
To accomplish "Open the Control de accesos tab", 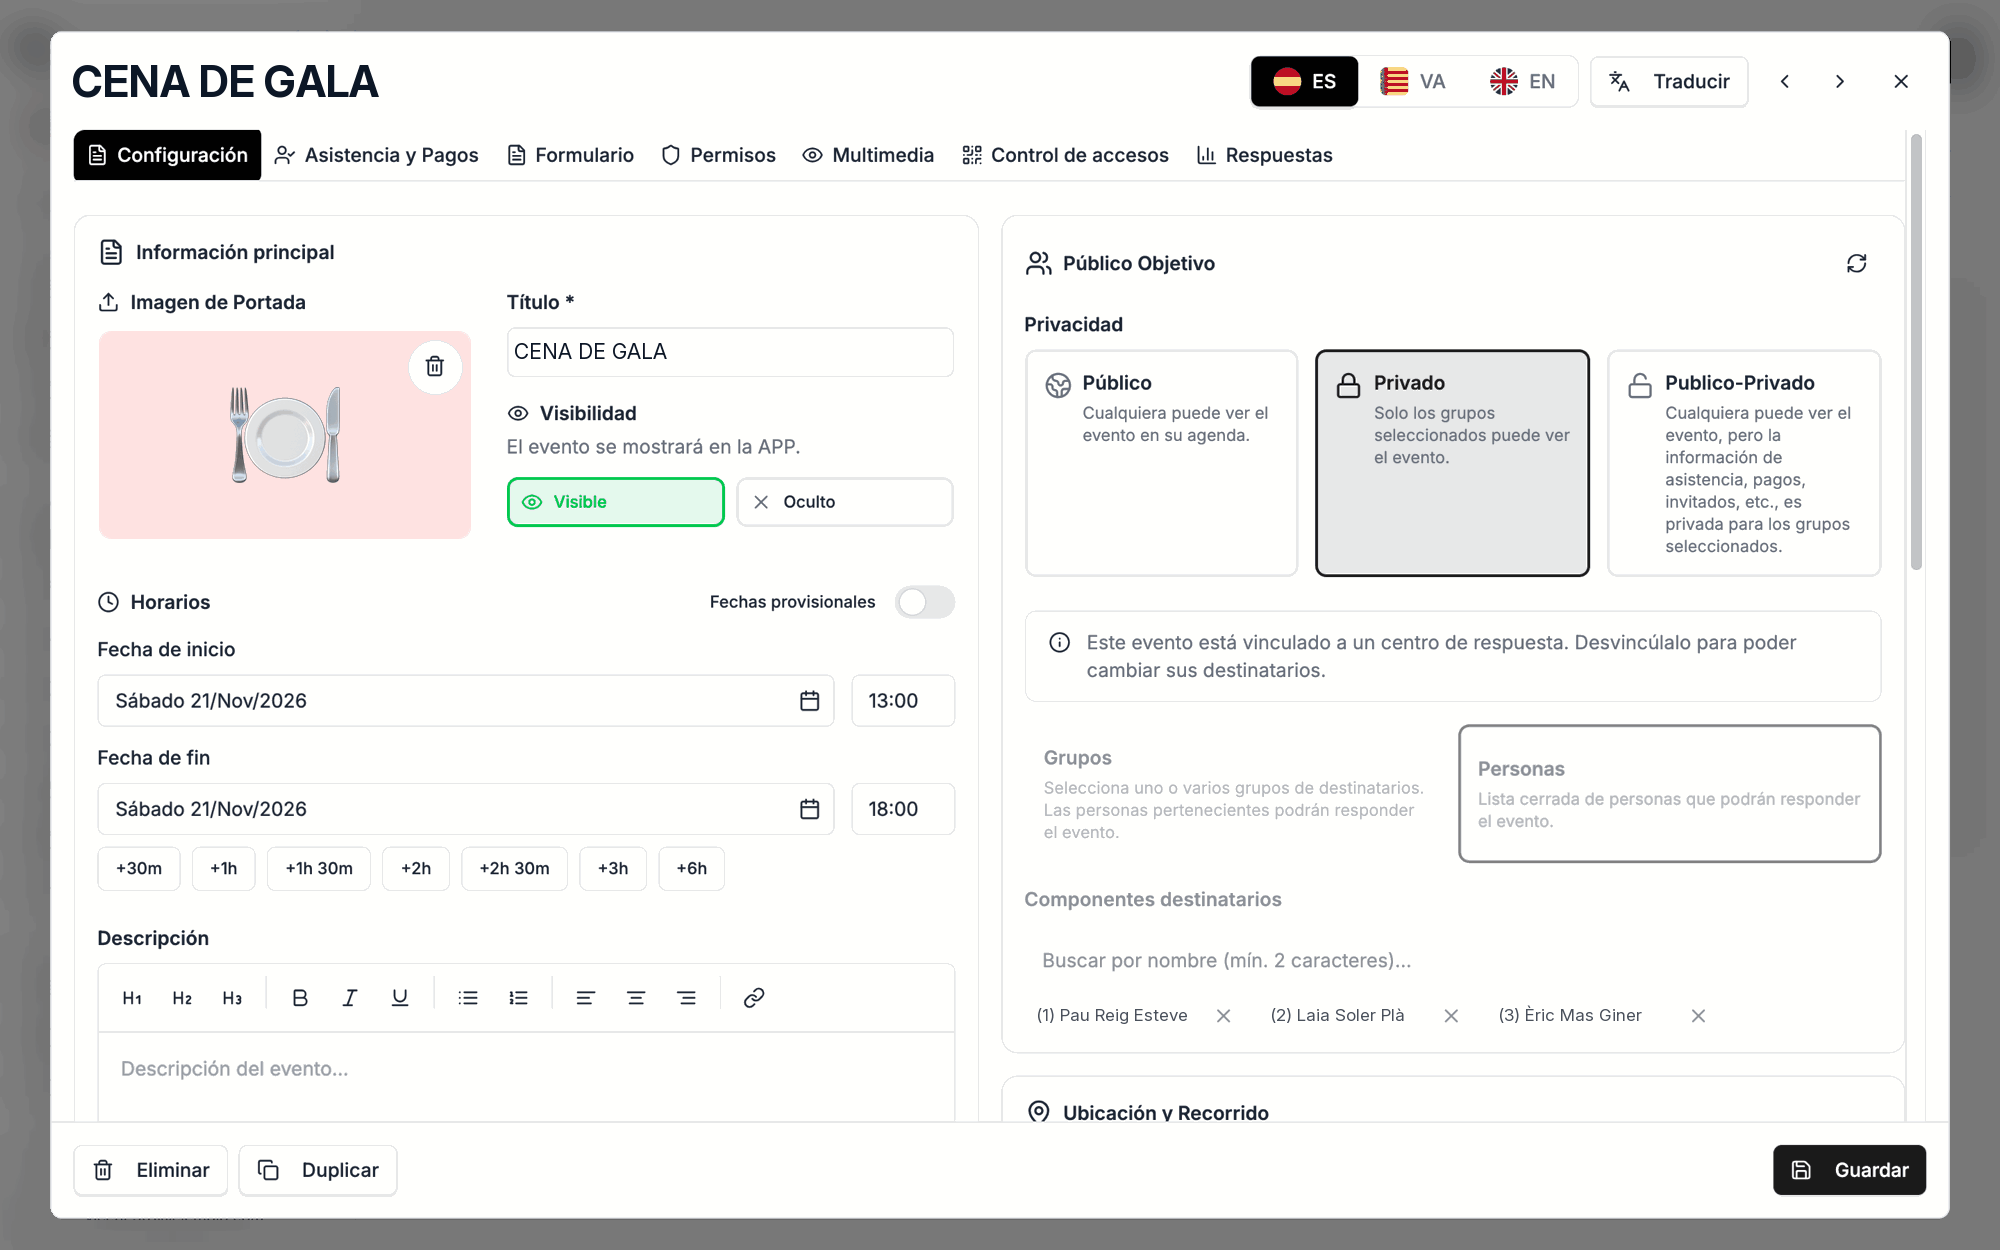I will coord(1065,155).
